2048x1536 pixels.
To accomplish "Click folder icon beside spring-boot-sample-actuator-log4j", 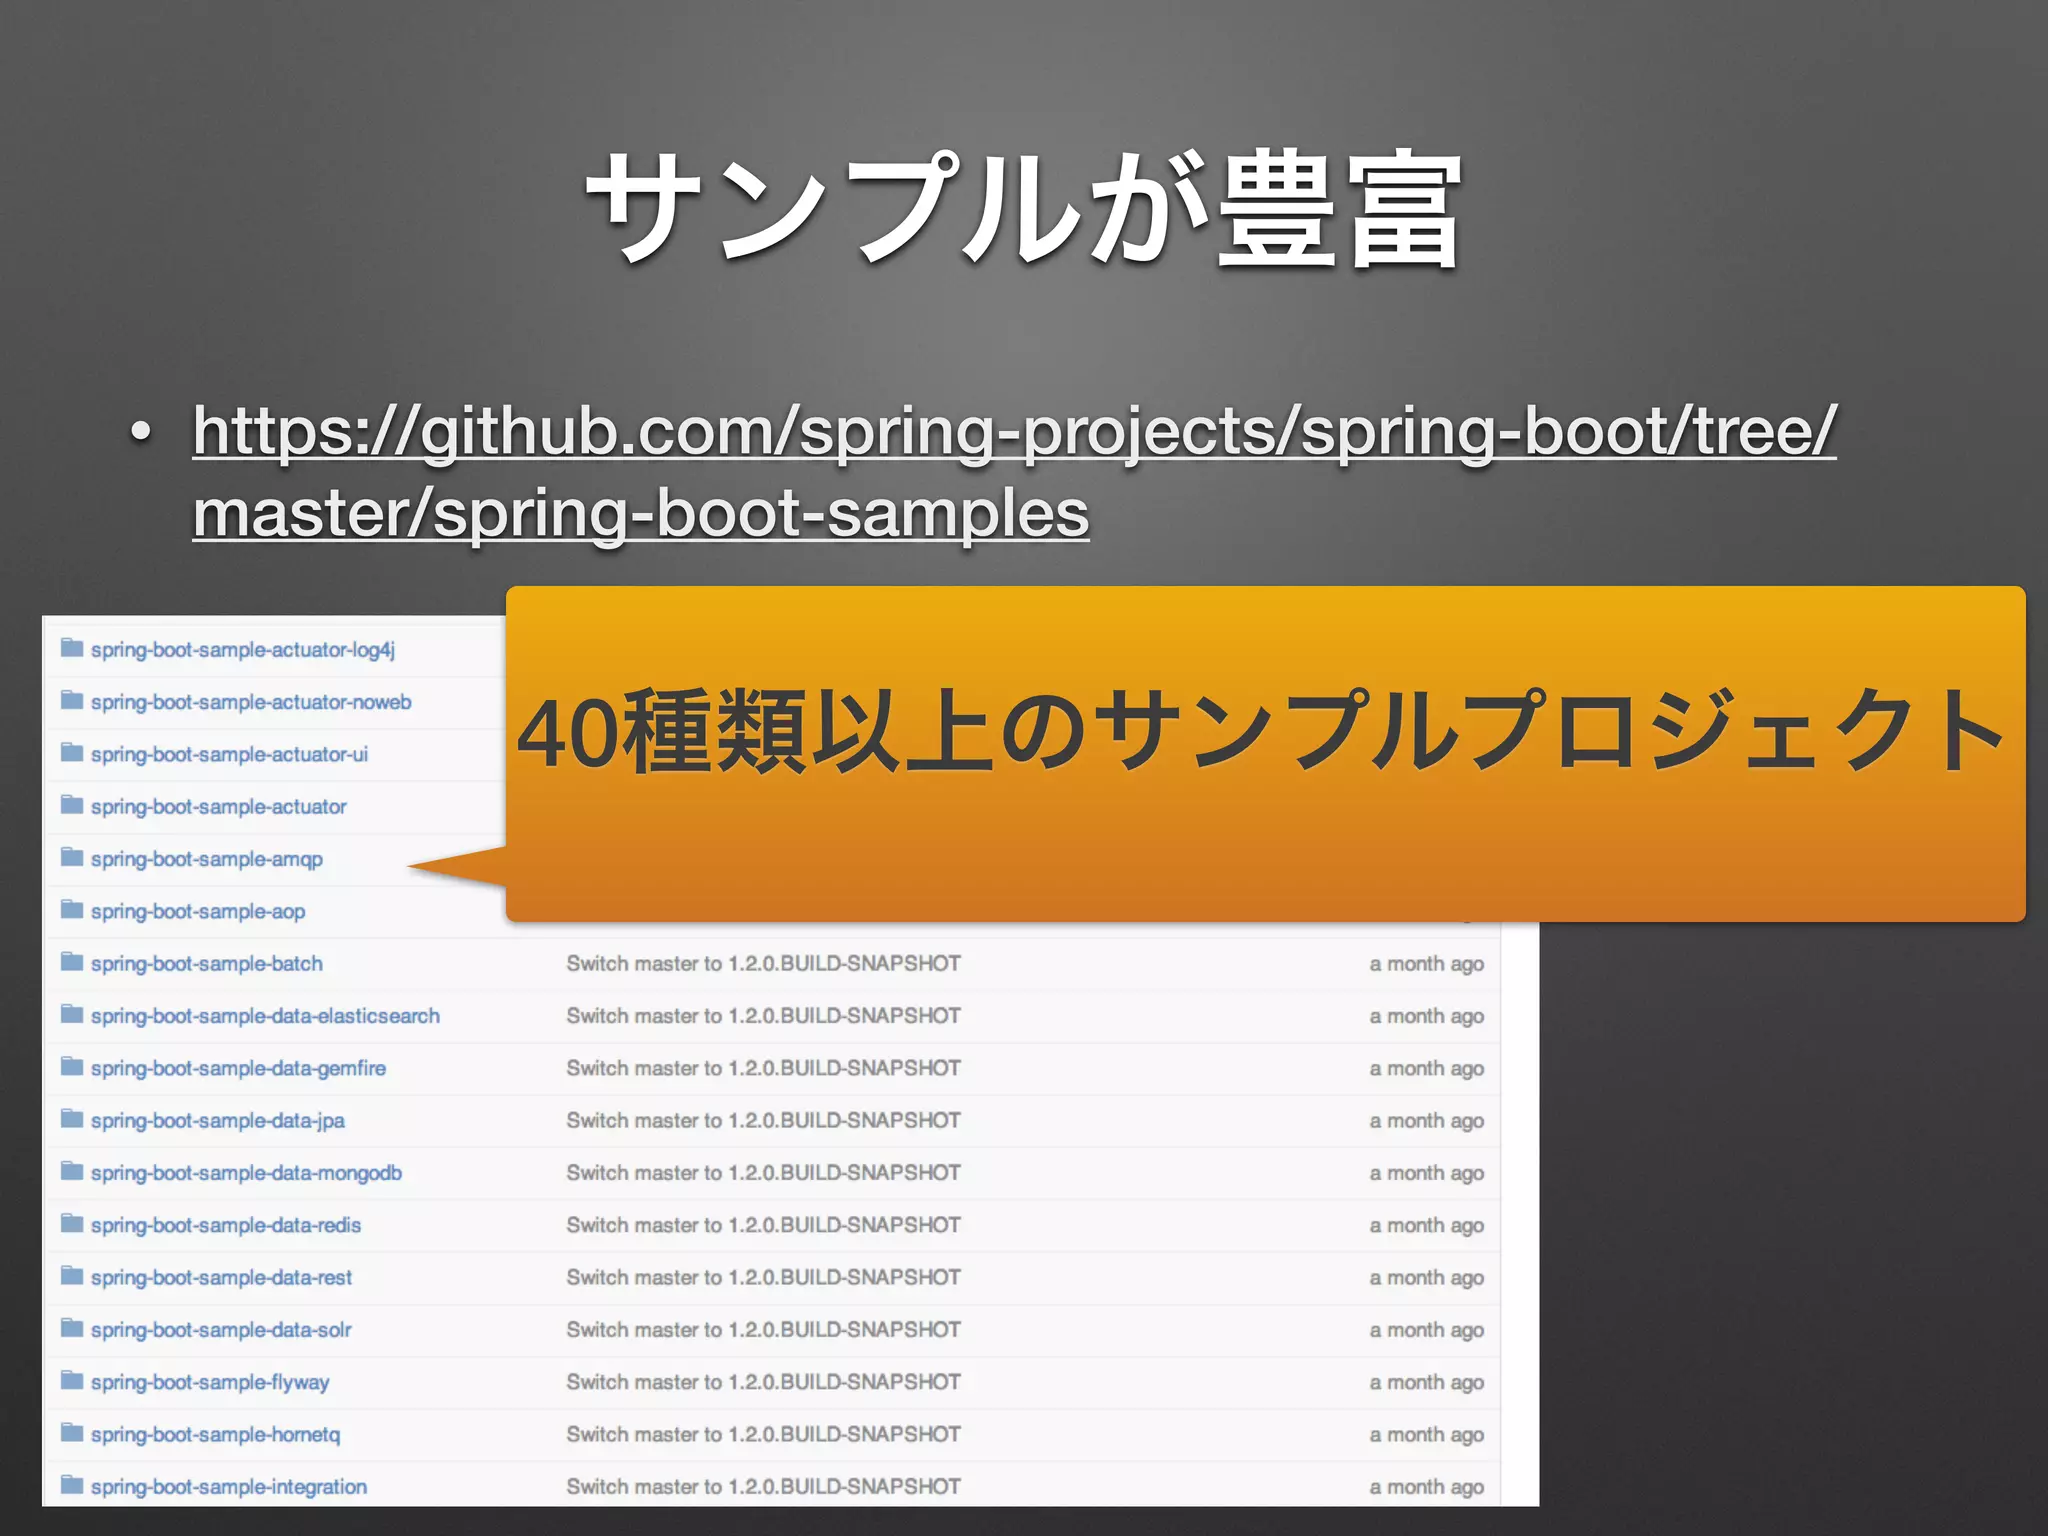I will point(72,648).
